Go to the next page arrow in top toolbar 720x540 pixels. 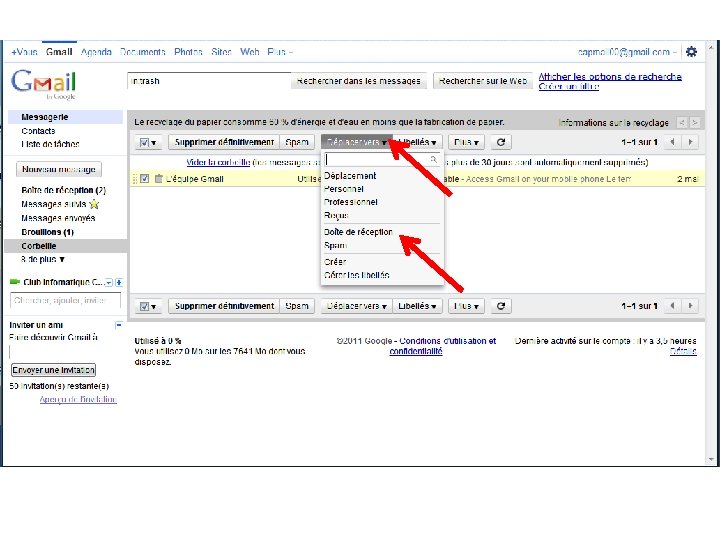690,142
